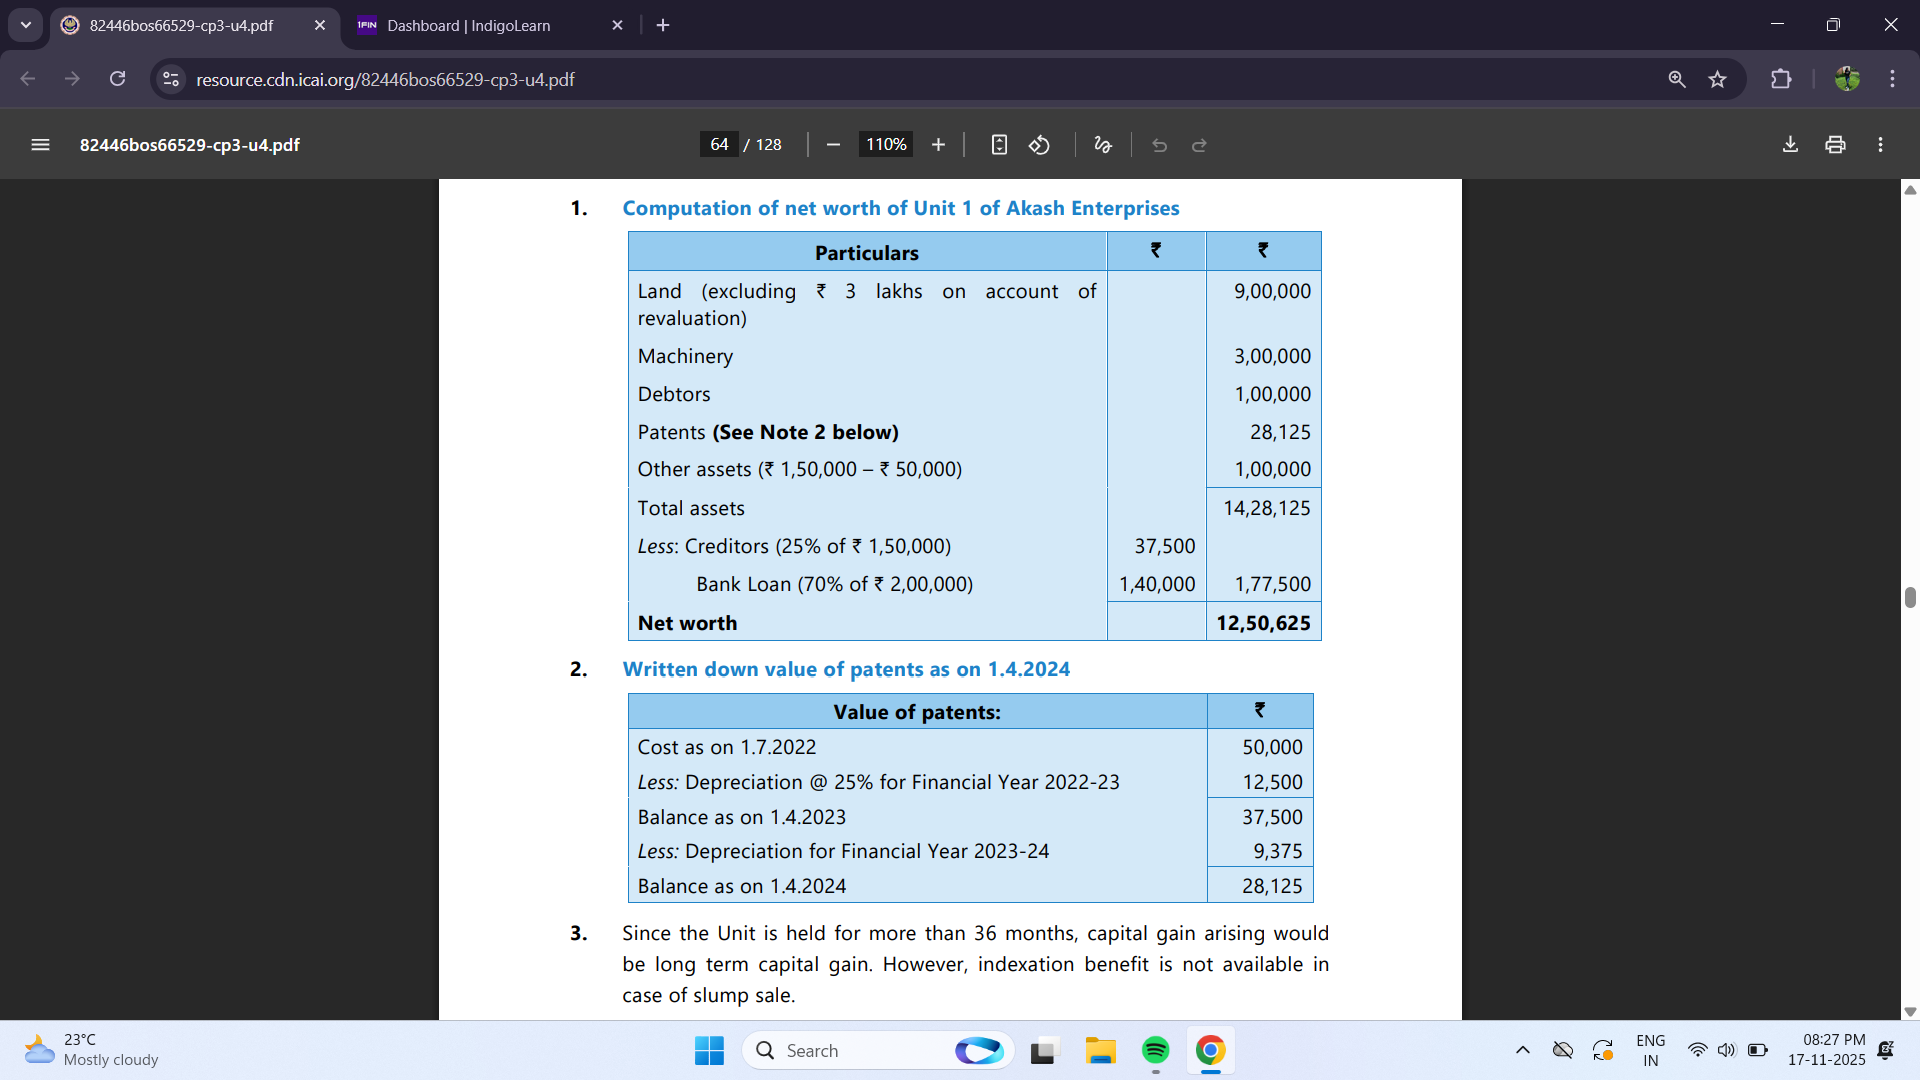Select the draw annotation tool
This screenshot has width=1920, height=1080.
[1103, 145]
